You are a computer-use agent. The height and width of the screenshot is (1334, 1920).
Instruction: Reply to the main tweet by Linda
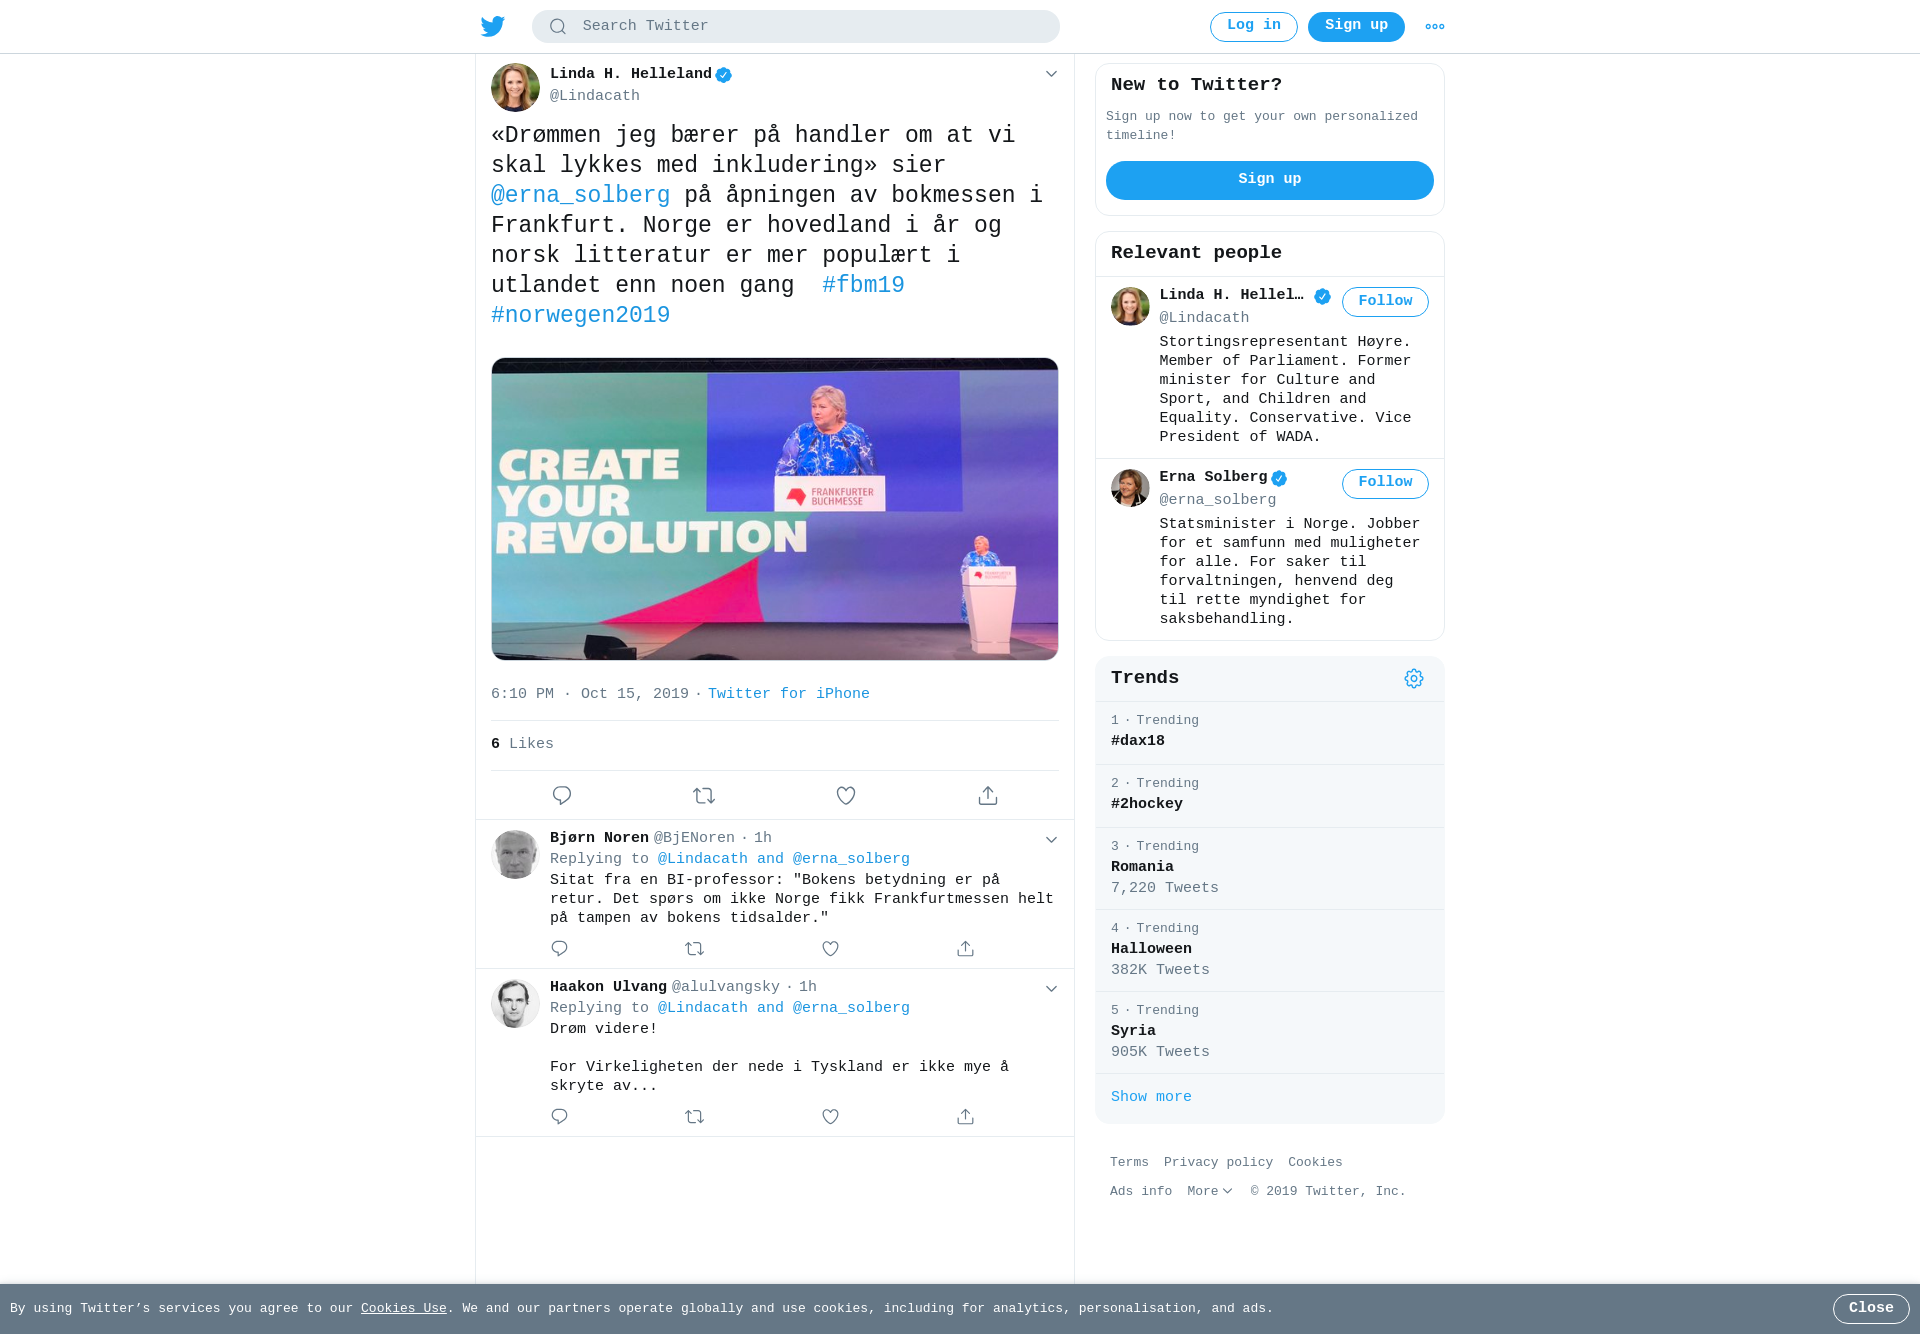pyautogui.click(x=562, y=796)
